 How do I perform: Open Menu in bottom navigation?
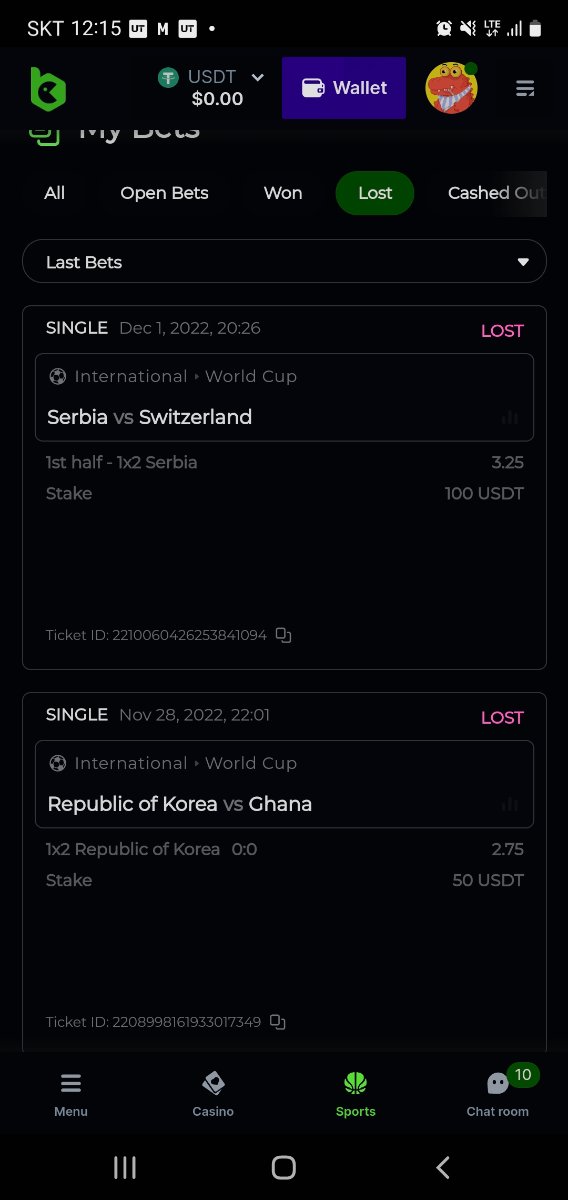[x=71, y=1093]
